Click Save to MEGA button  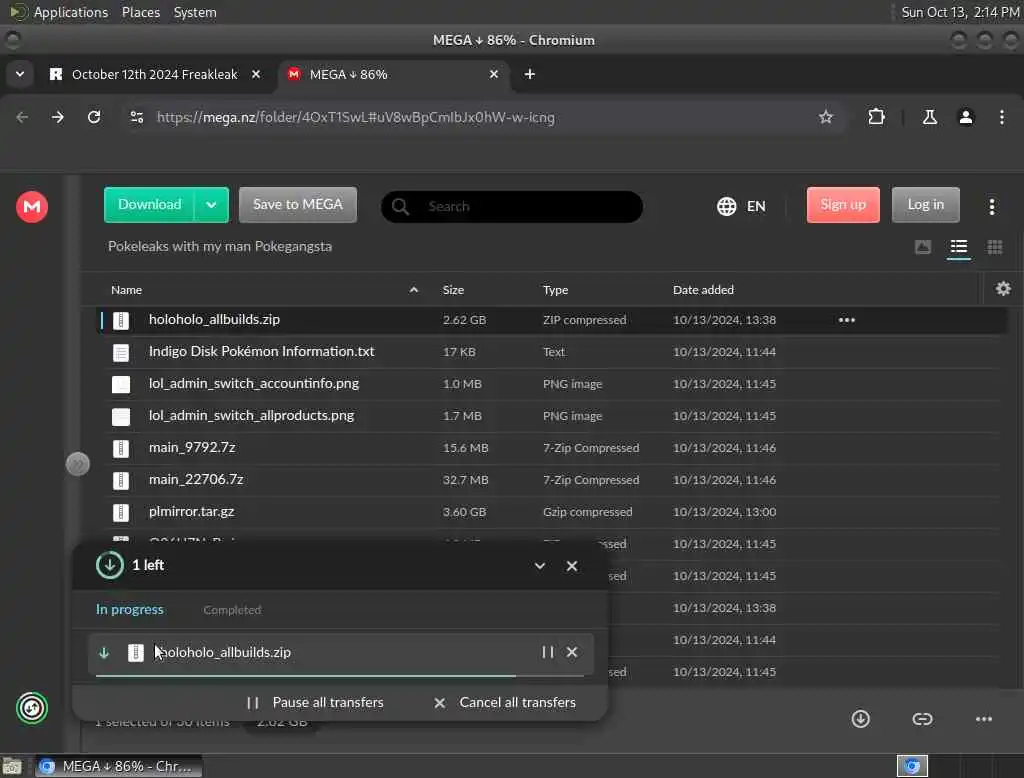298,204
